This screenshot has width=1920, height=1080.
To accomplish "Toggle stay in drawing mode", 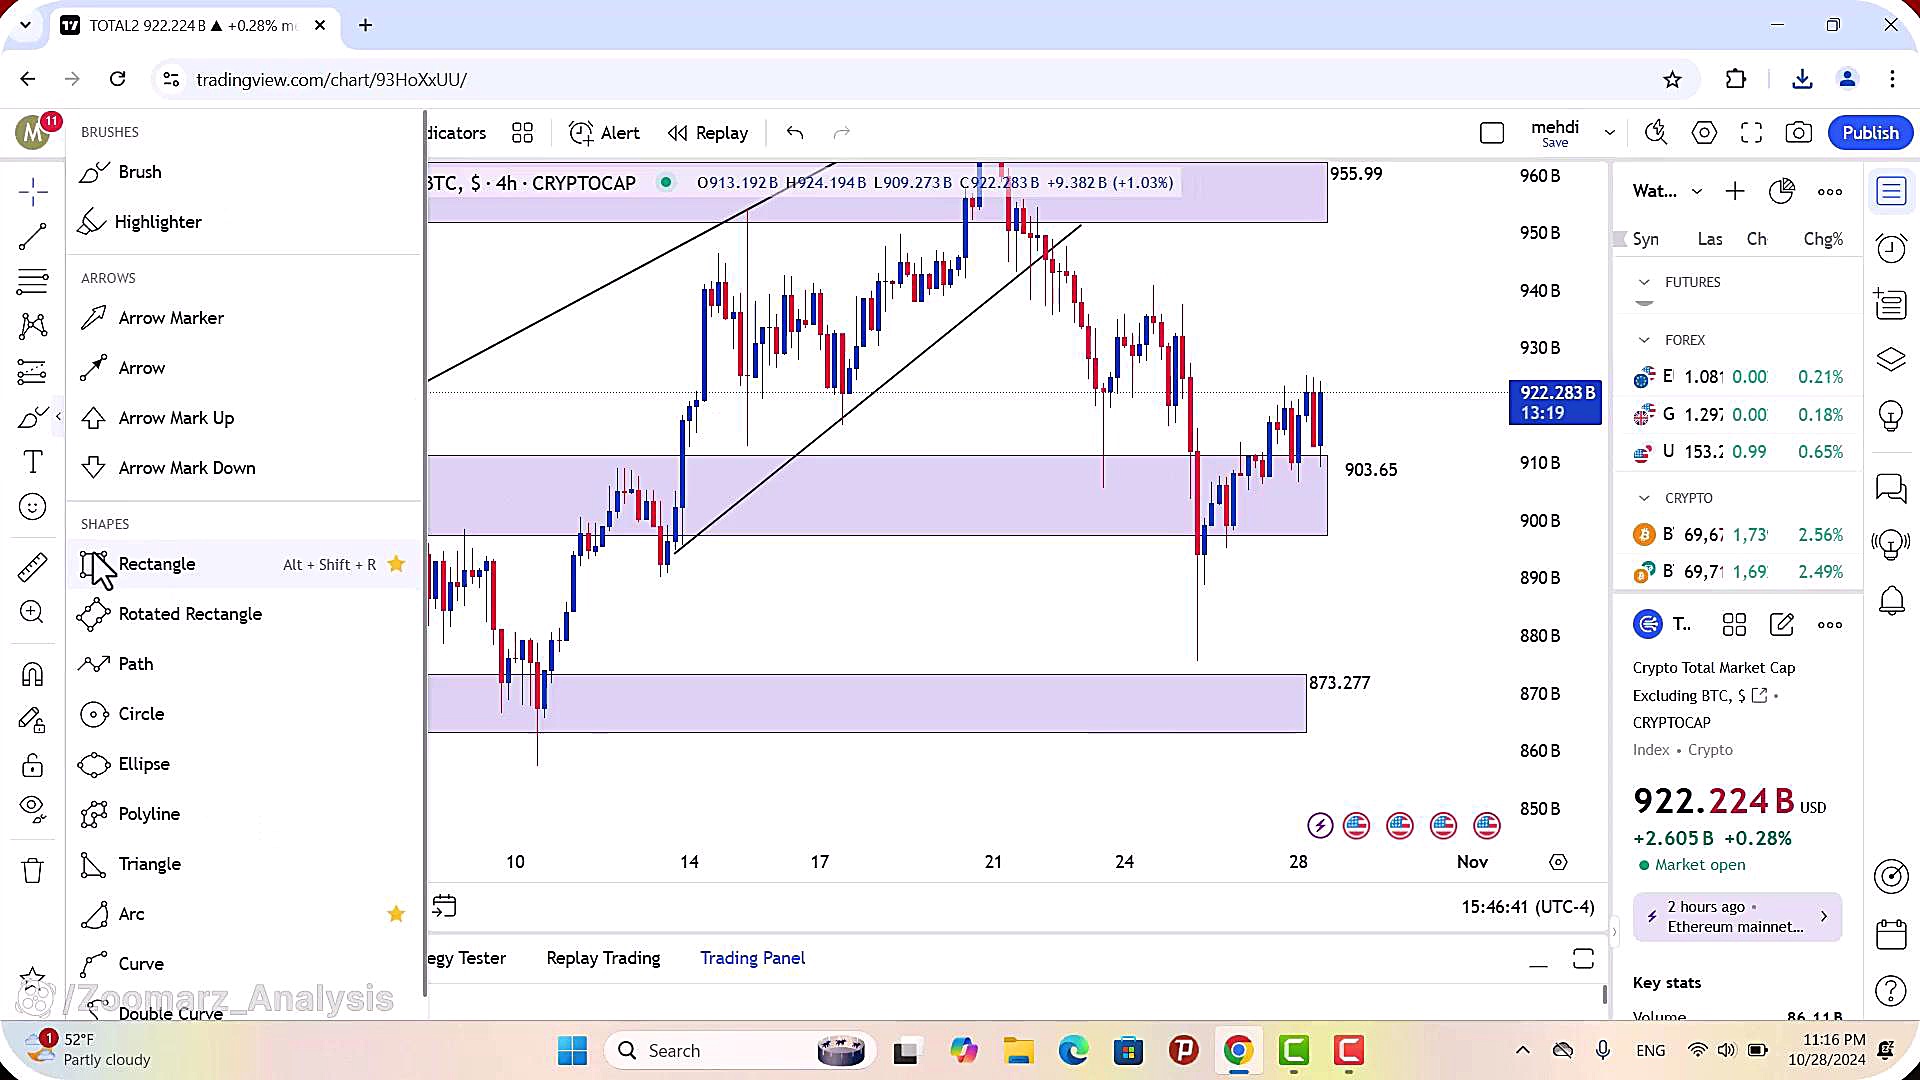I will tap(33, 720).
